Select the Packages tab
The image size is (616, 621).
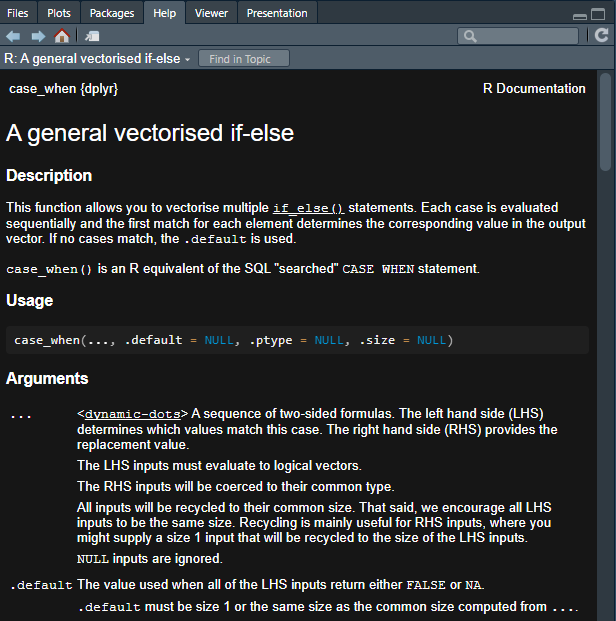click(112, 13)
